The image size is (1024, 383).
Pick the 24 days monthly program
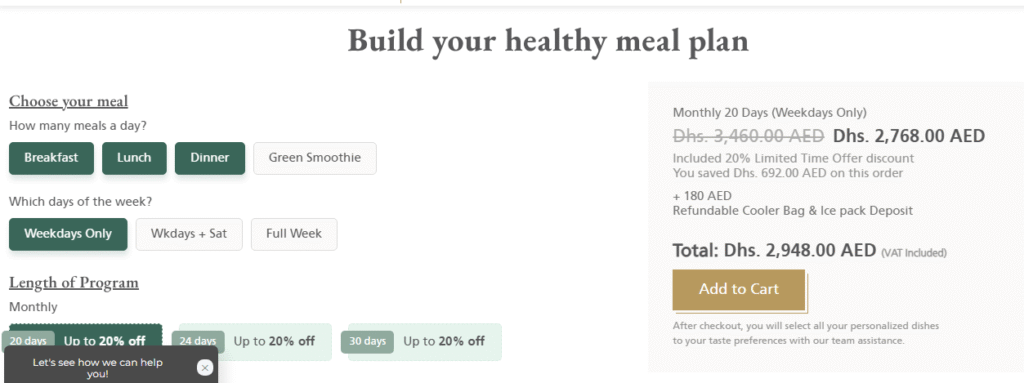(x=255, y=342)
